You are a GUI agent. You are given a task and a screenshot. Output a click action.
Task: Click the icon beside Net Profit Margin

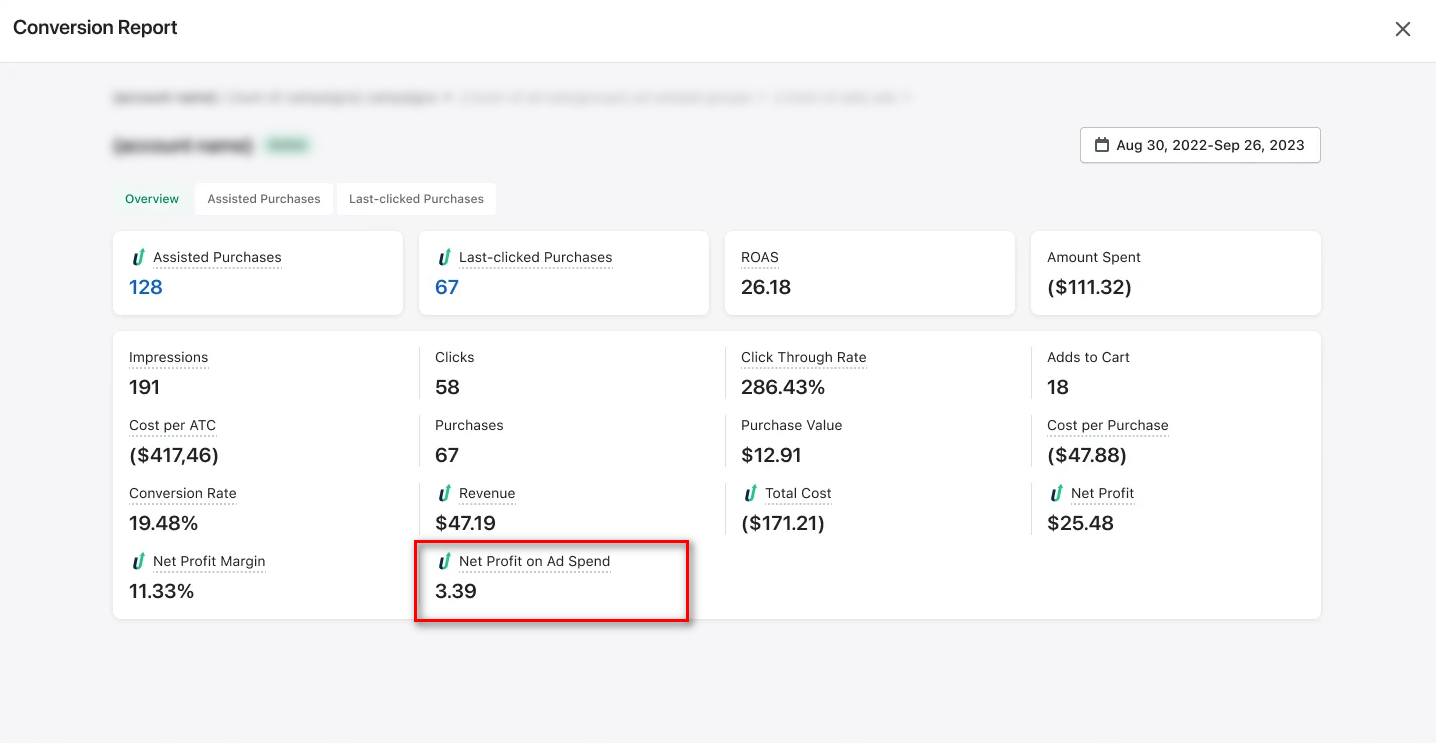click(138, 560)
